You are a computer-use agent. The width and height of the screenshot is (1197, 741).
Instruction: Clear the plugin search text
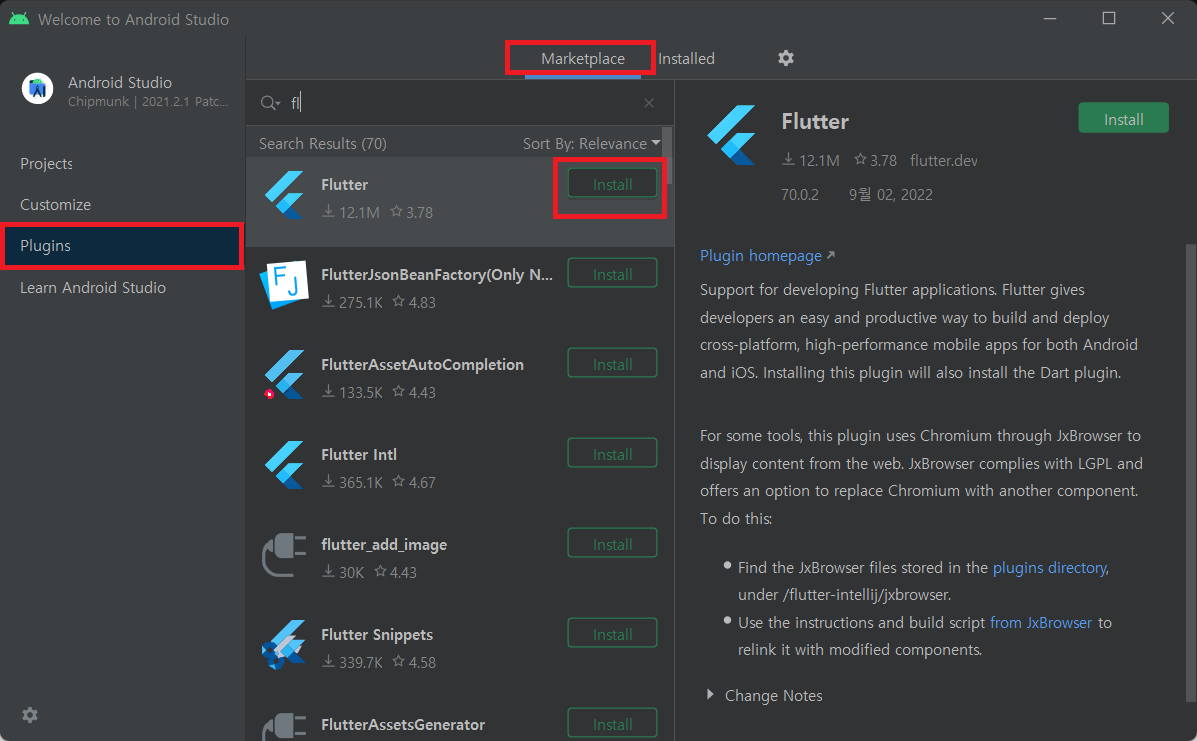click(649, 103)
